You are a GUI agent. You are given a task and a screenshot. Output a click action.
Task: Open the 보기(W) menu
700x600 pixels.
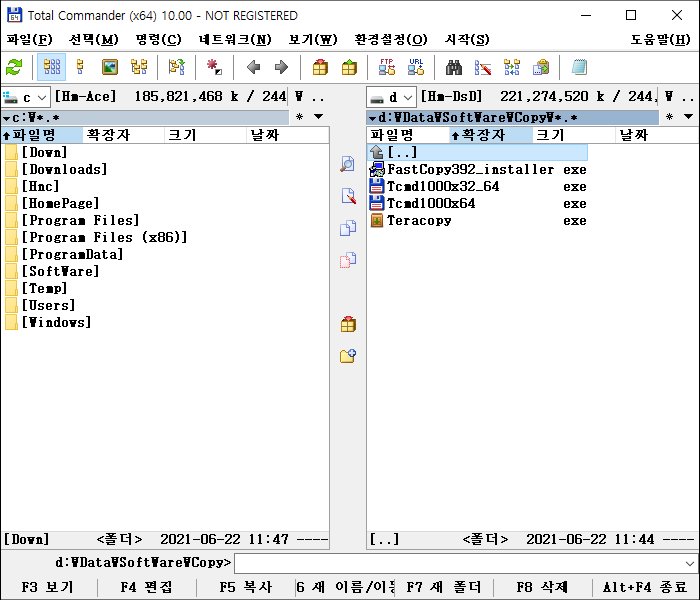click(313, 39)
